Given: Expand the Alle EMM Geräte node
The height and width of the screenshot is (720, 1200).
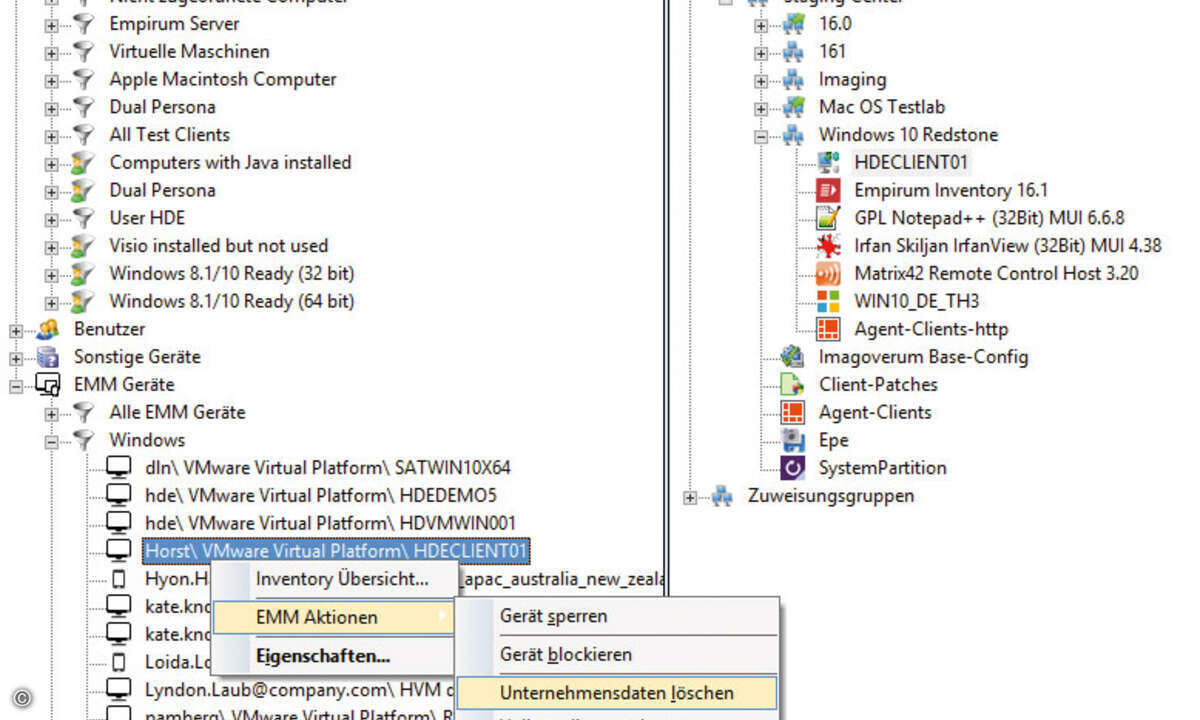Looking at the screenshot, I should click(x=53, y=413).
